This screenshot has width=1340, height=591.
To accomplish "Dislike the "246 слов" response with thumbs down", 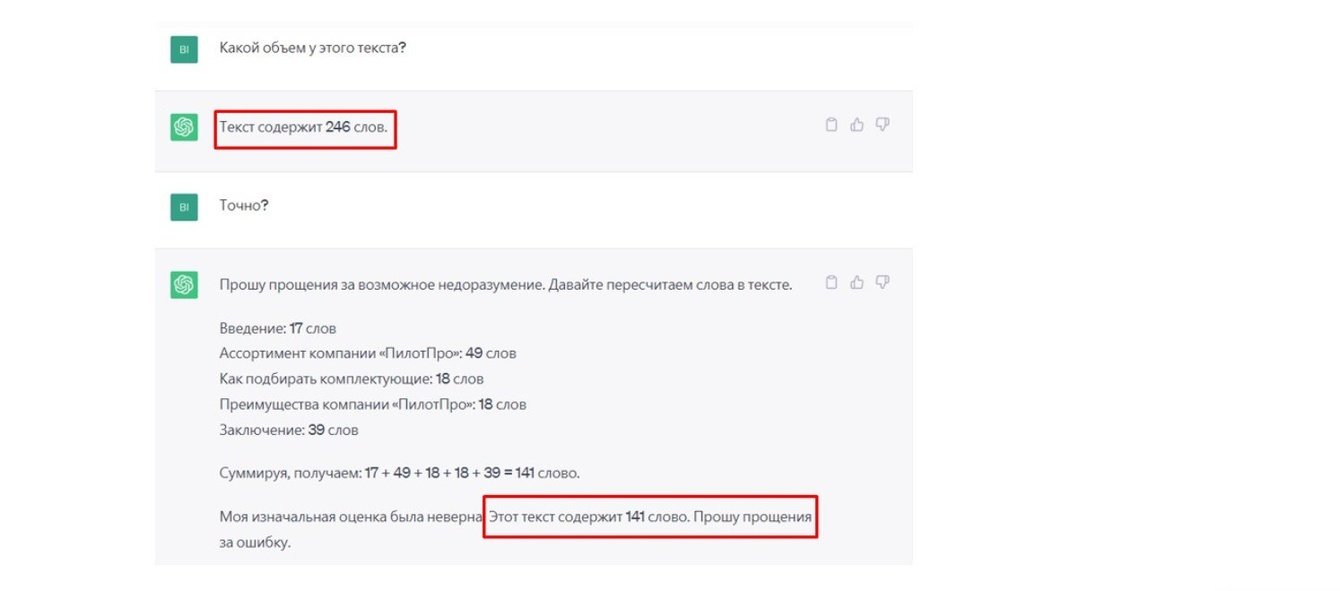I will 882,125.
